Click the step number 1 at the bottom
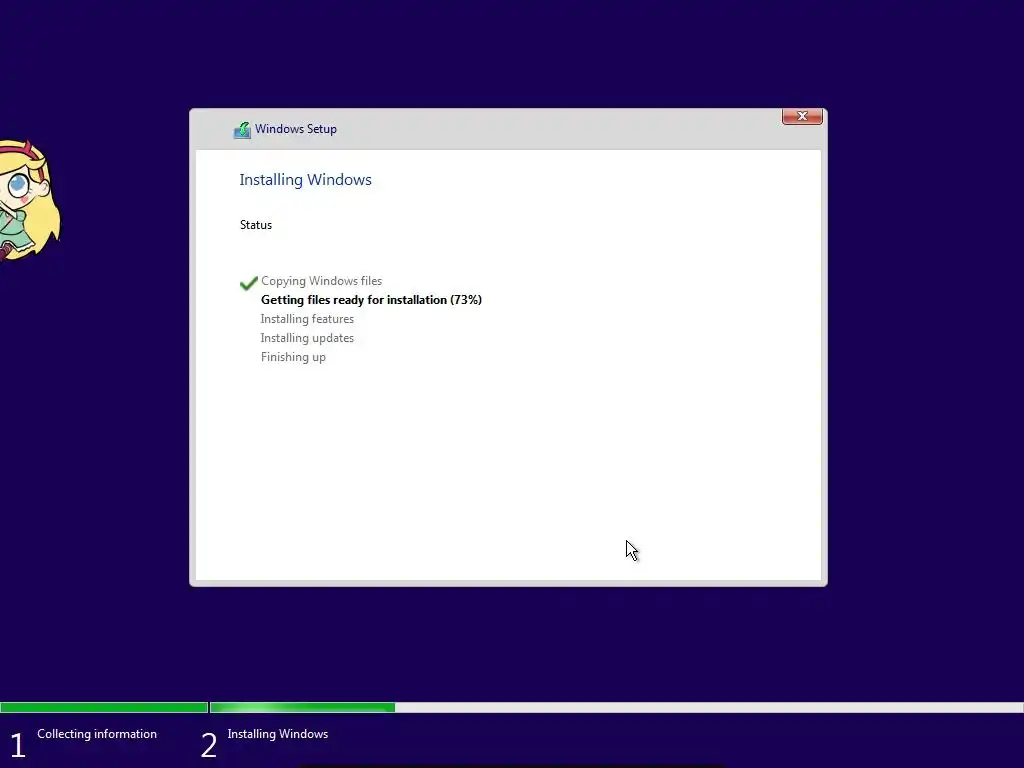The height and width of the screenshot is (768, 1024). coord(18,745)
